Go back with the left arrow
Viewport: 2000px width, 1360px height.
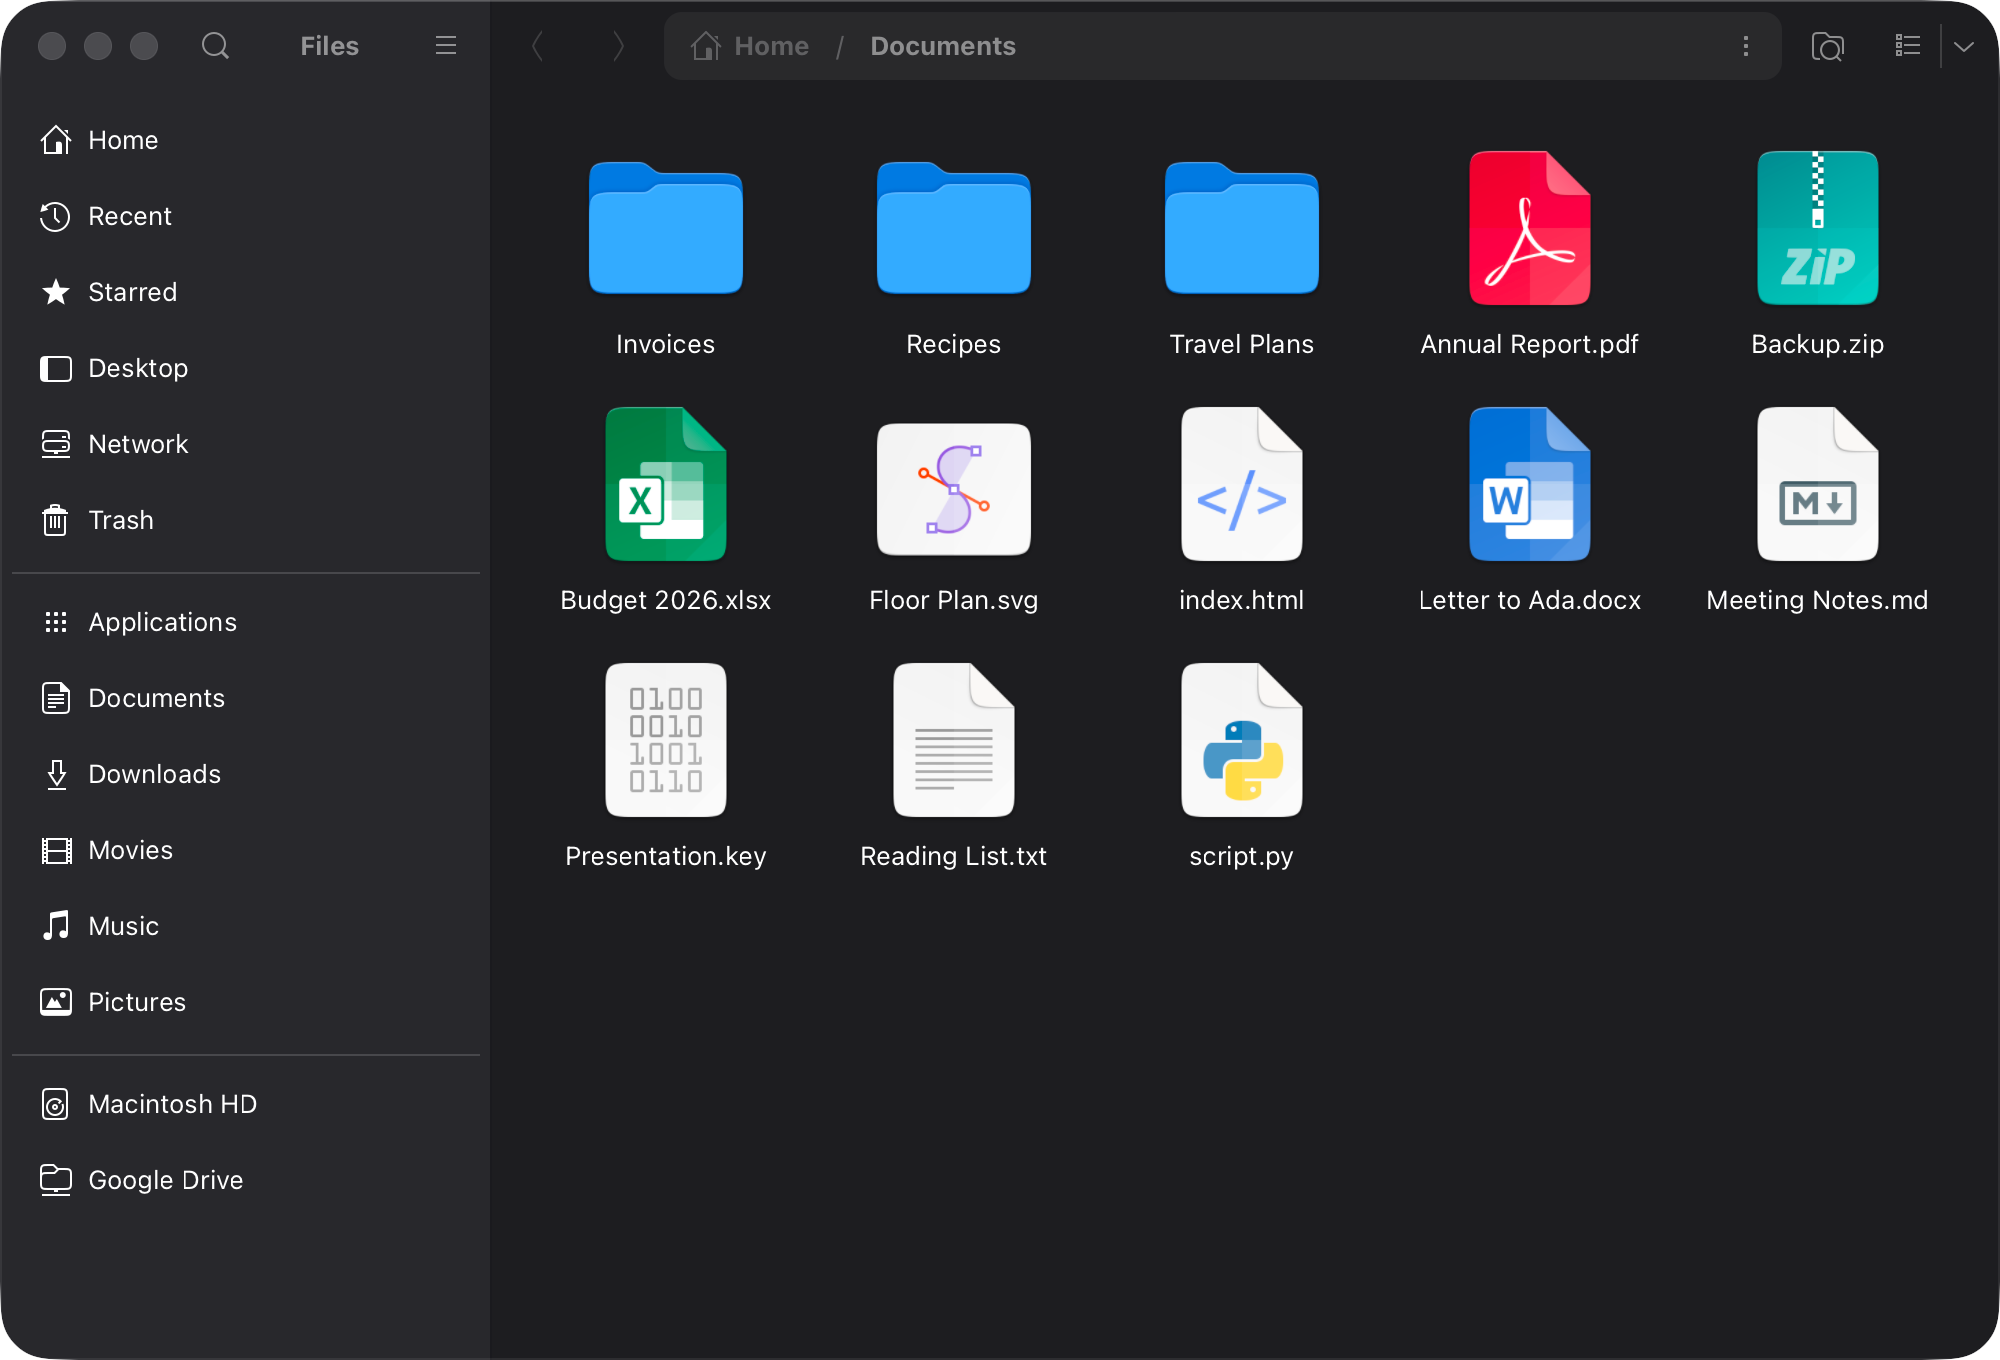pyautogui.click(x=537, y=46)
